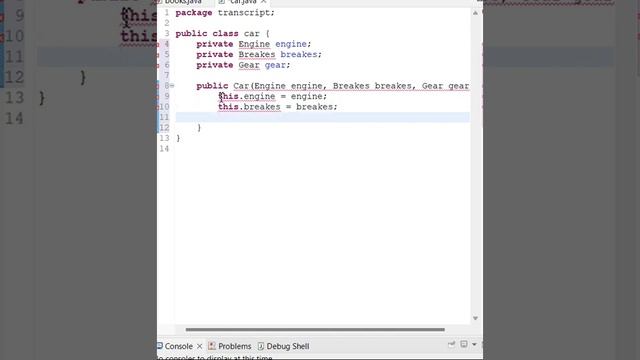Click 'this.breakes' on line 10
Image resolution: width=640 pixels, height=360 pixels.
(x=249, y=107)
